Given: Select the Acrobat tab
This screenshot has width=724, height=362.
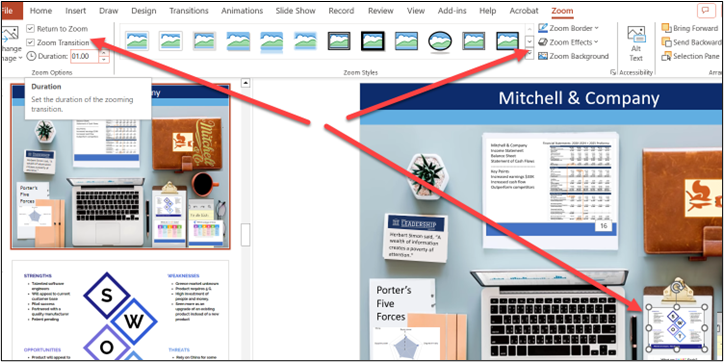Looking at the screenshot, I should pyautogui.click(x=524, y=11).
